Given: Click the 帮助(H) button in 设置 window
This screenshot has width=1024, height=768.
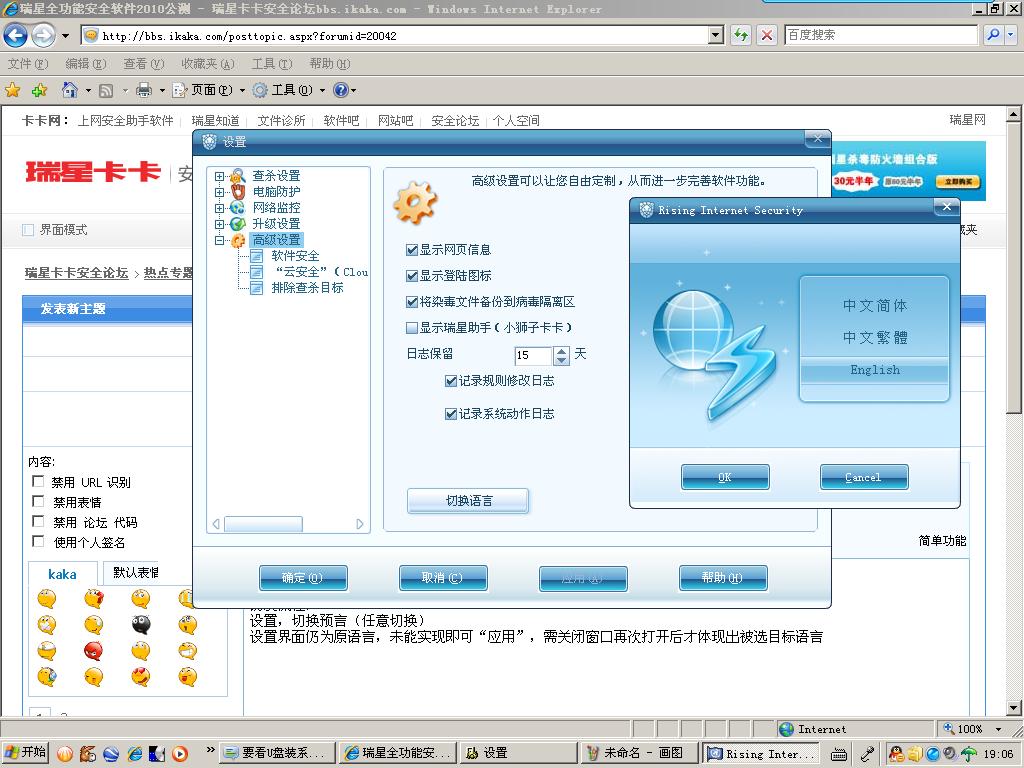Looking at the screenshot, I should coord(723,578).
